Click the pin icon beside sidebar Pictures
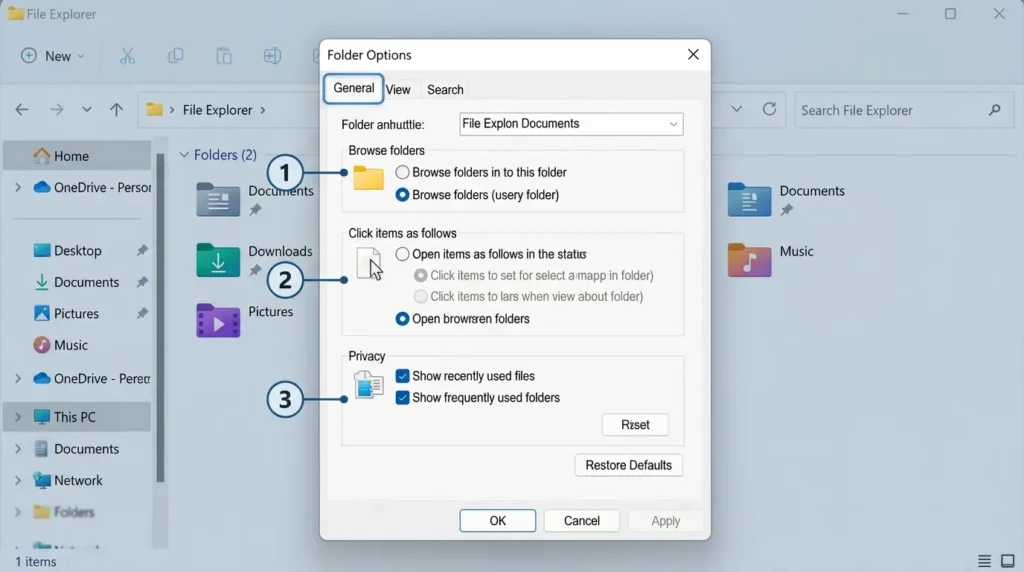 coord(142,313)
